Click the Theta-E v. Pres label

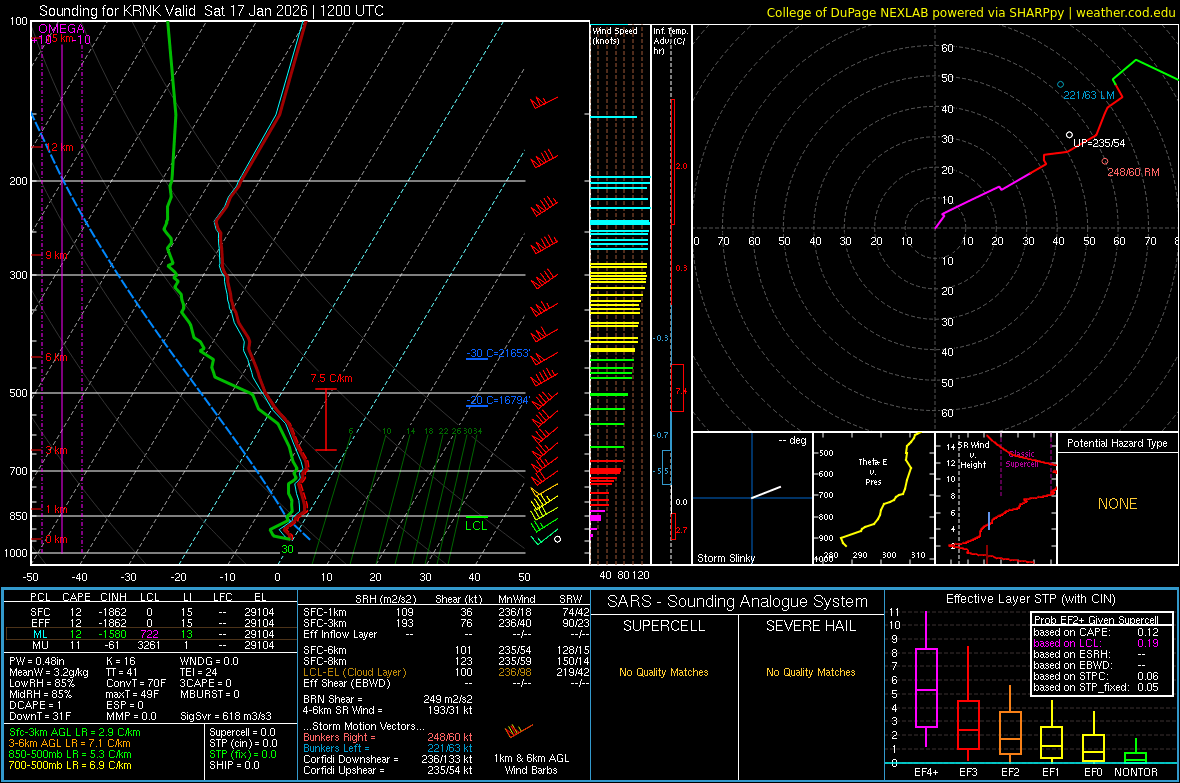(873, 472)
